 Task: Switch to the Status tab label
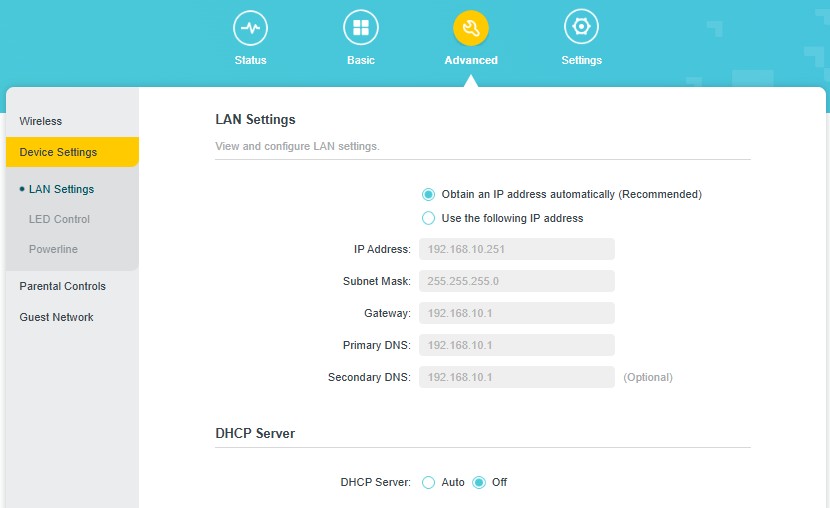pos(250,60)
